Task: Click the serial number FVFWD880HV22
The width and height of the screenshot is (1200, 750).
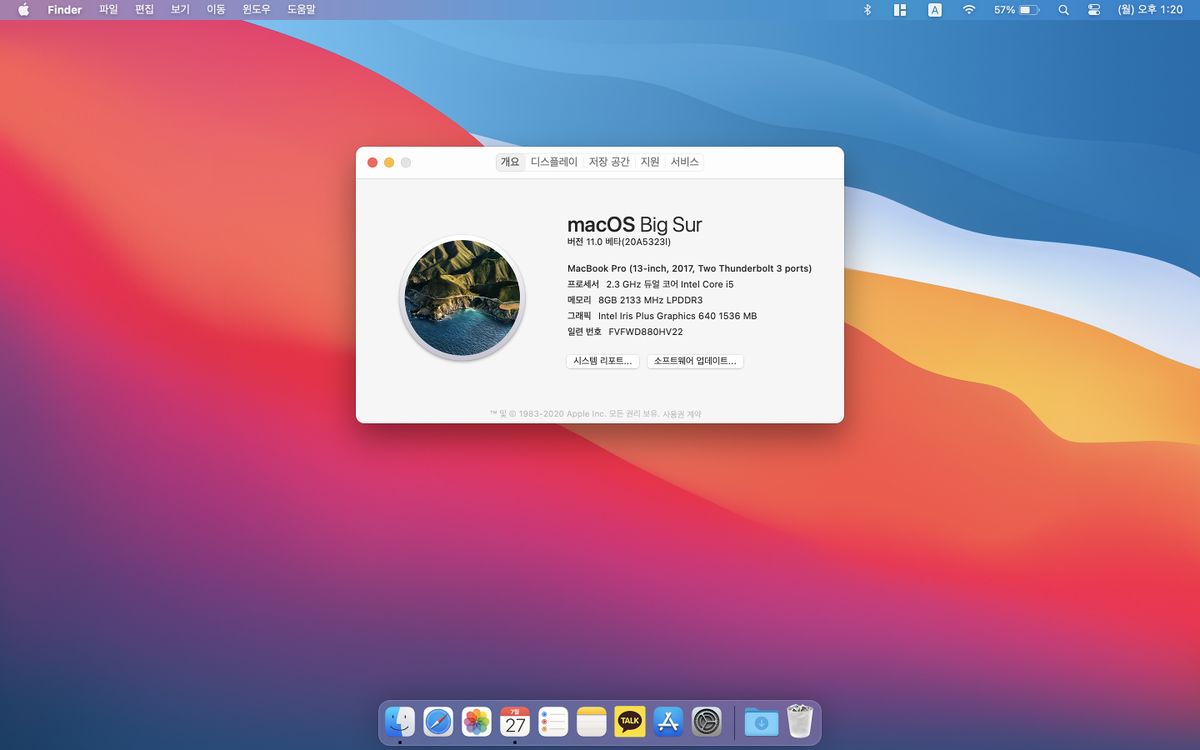Action: (646, 331)
